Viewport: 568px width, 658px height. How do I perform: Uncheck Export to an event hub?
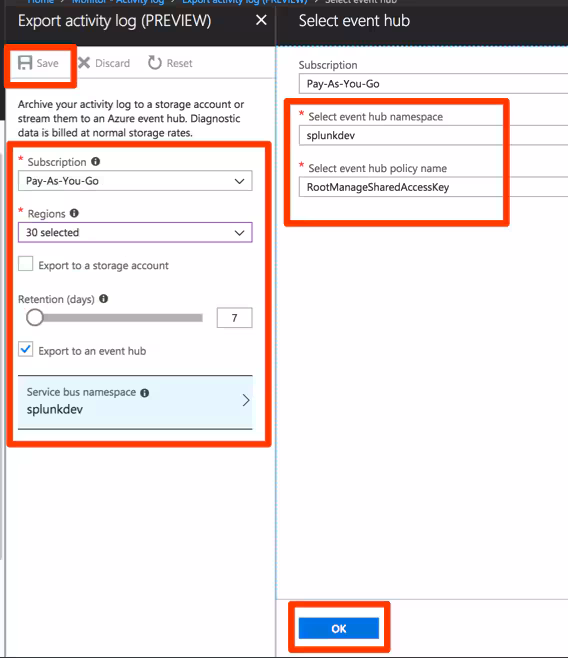[x=26, y=349]
